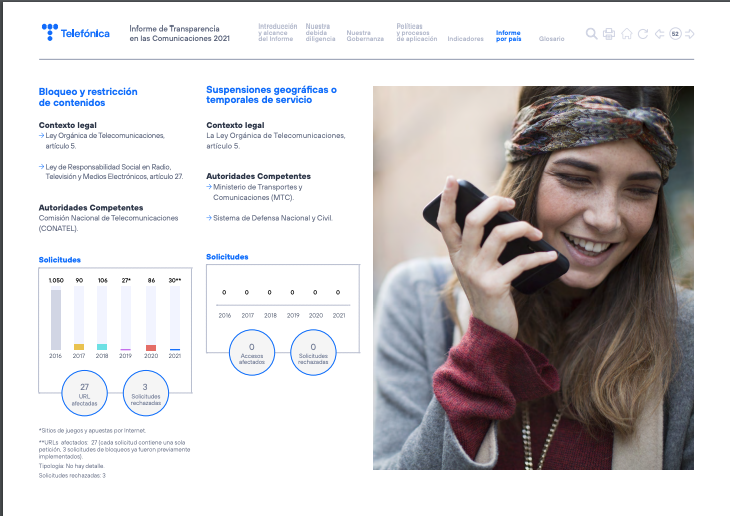The width and height of the screenshot is (730, 516).
Task: Open the Glosario tab
Action: (551, 39)
